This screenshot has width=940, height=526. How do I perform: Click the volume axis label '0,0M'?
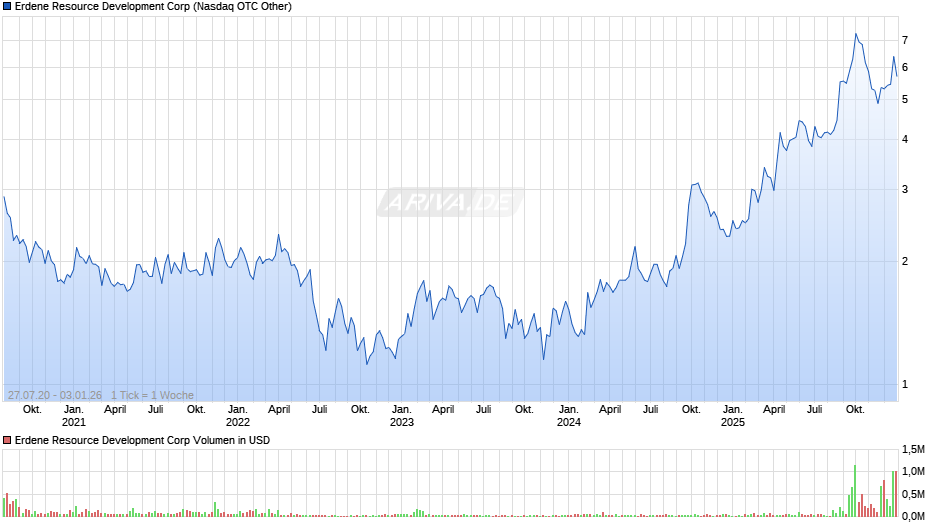coord(913,516)
